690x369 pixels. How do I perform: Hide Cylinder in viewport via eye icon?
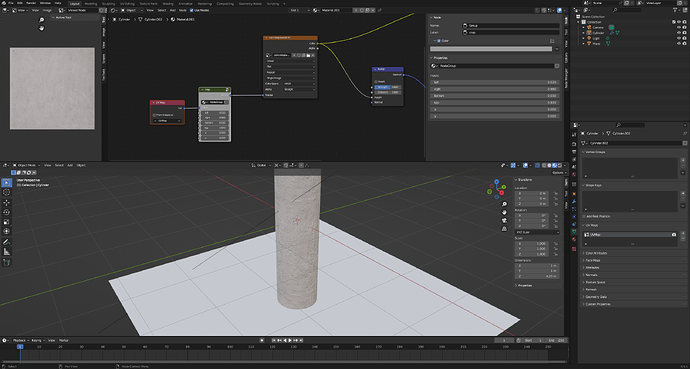click(679, 33)
